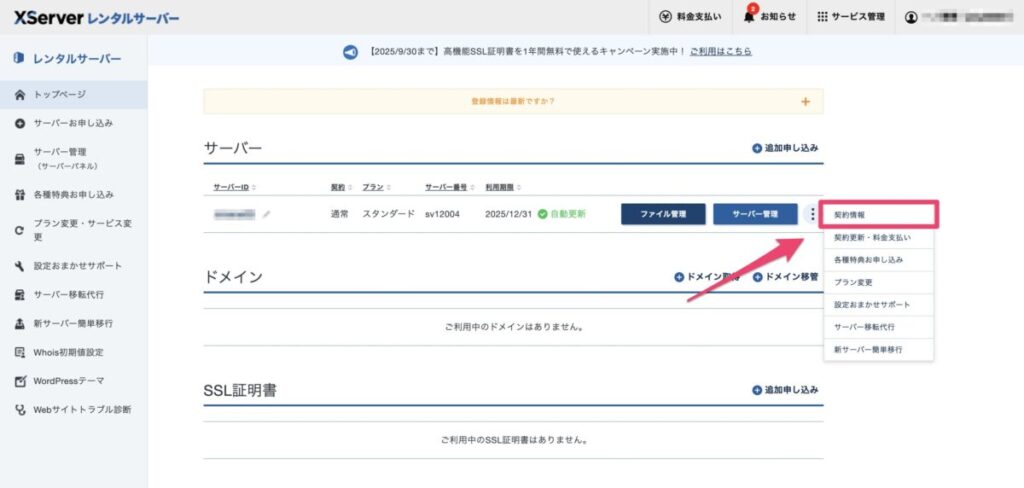Click the yen icon beside 料金支払い
Viewport: 1024px width, 488px height.
coord(665,17)
